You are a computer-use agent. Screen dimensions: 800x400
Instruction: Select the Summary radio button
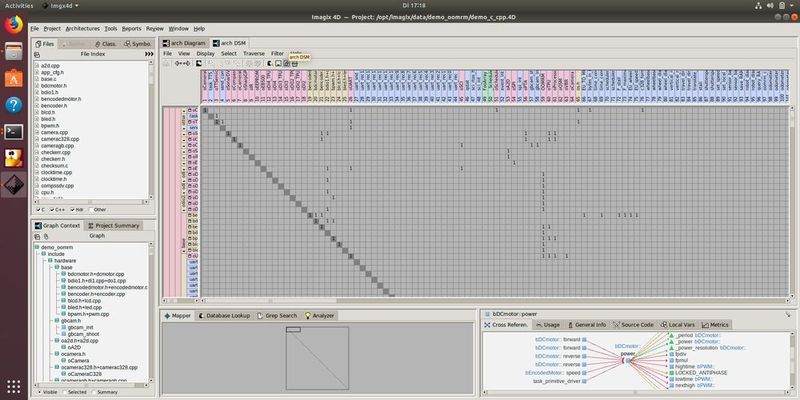pos(93,392)
